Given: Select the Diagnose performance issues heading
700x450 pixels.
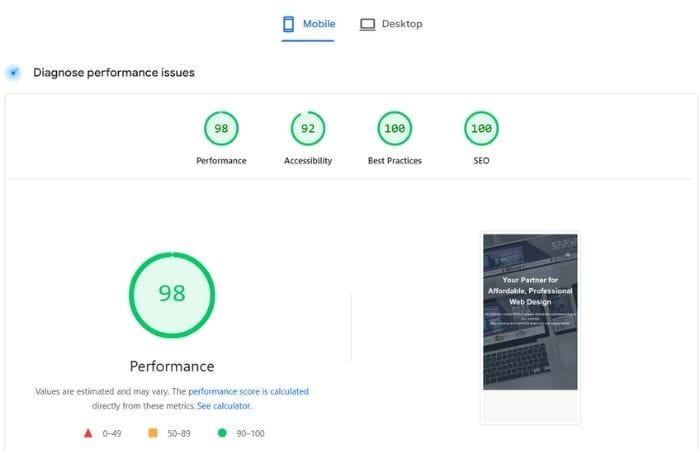Looking at the screenshot, I should (x=114, y=73).
